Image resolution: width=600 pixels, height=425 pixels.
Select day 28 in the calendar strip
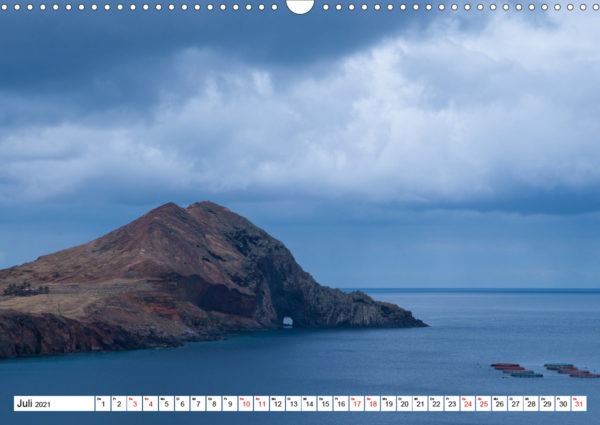coord(531,404)
